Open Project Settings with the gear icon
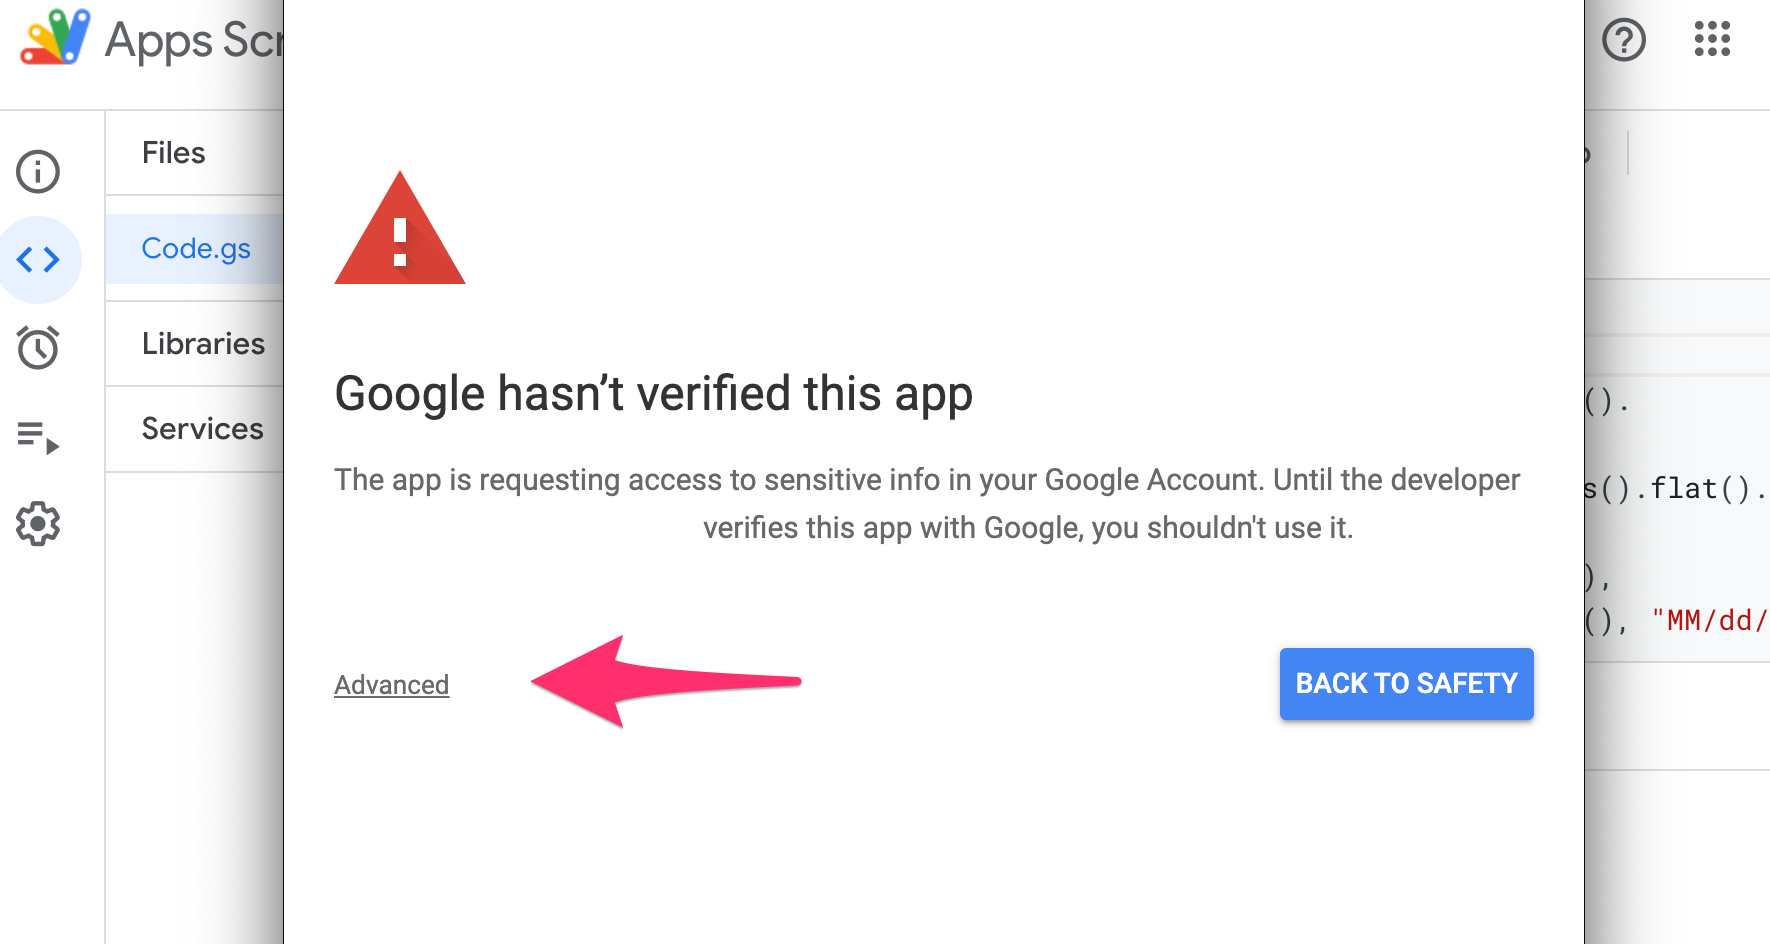This screenshot has height=944, width=1770. tap(38, 523)
